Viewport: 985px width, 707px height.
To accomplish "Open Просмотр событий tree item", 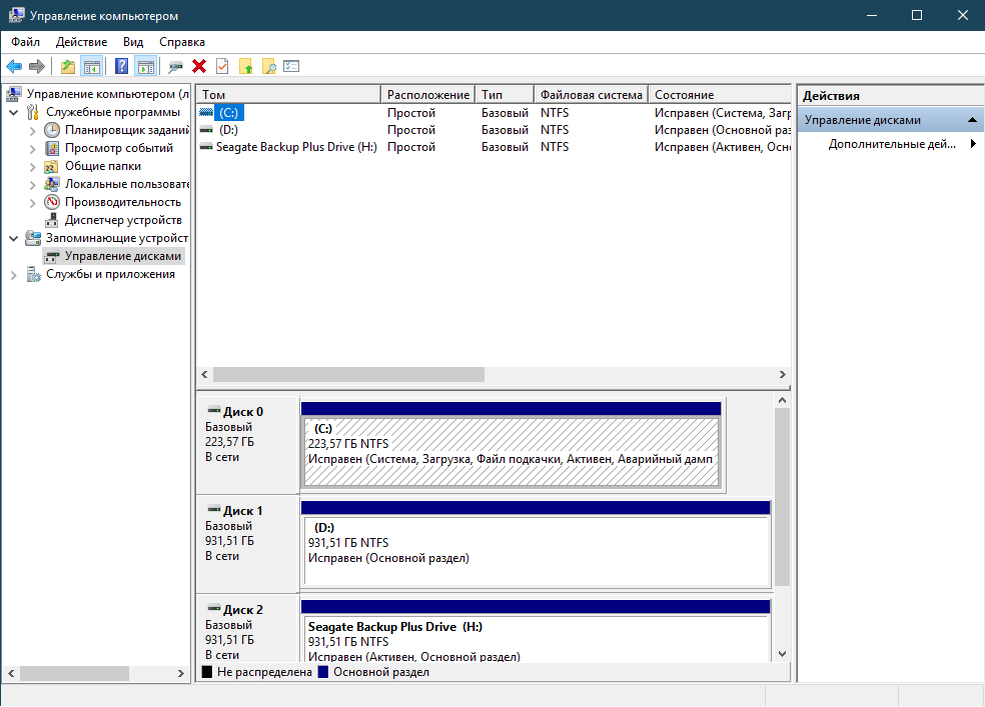I will point(119,148).
